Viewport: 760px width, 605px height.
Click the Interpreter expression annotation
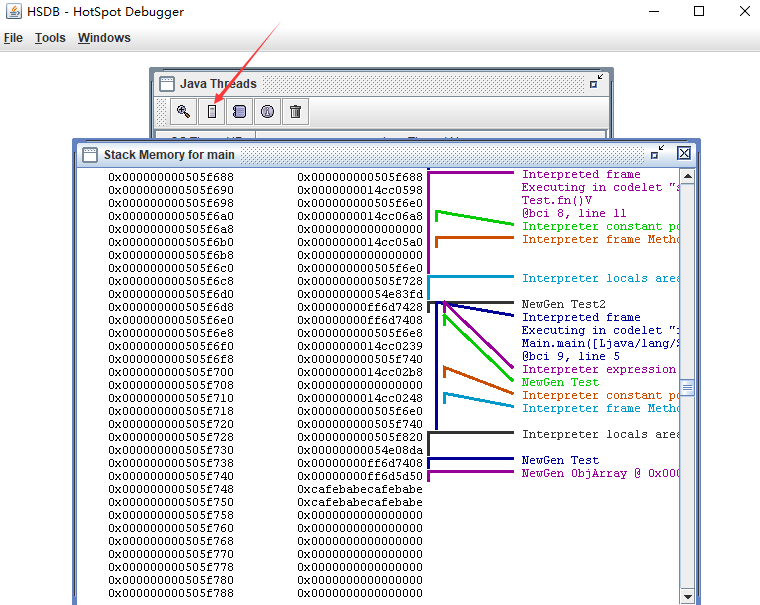[x=599, y=369]
